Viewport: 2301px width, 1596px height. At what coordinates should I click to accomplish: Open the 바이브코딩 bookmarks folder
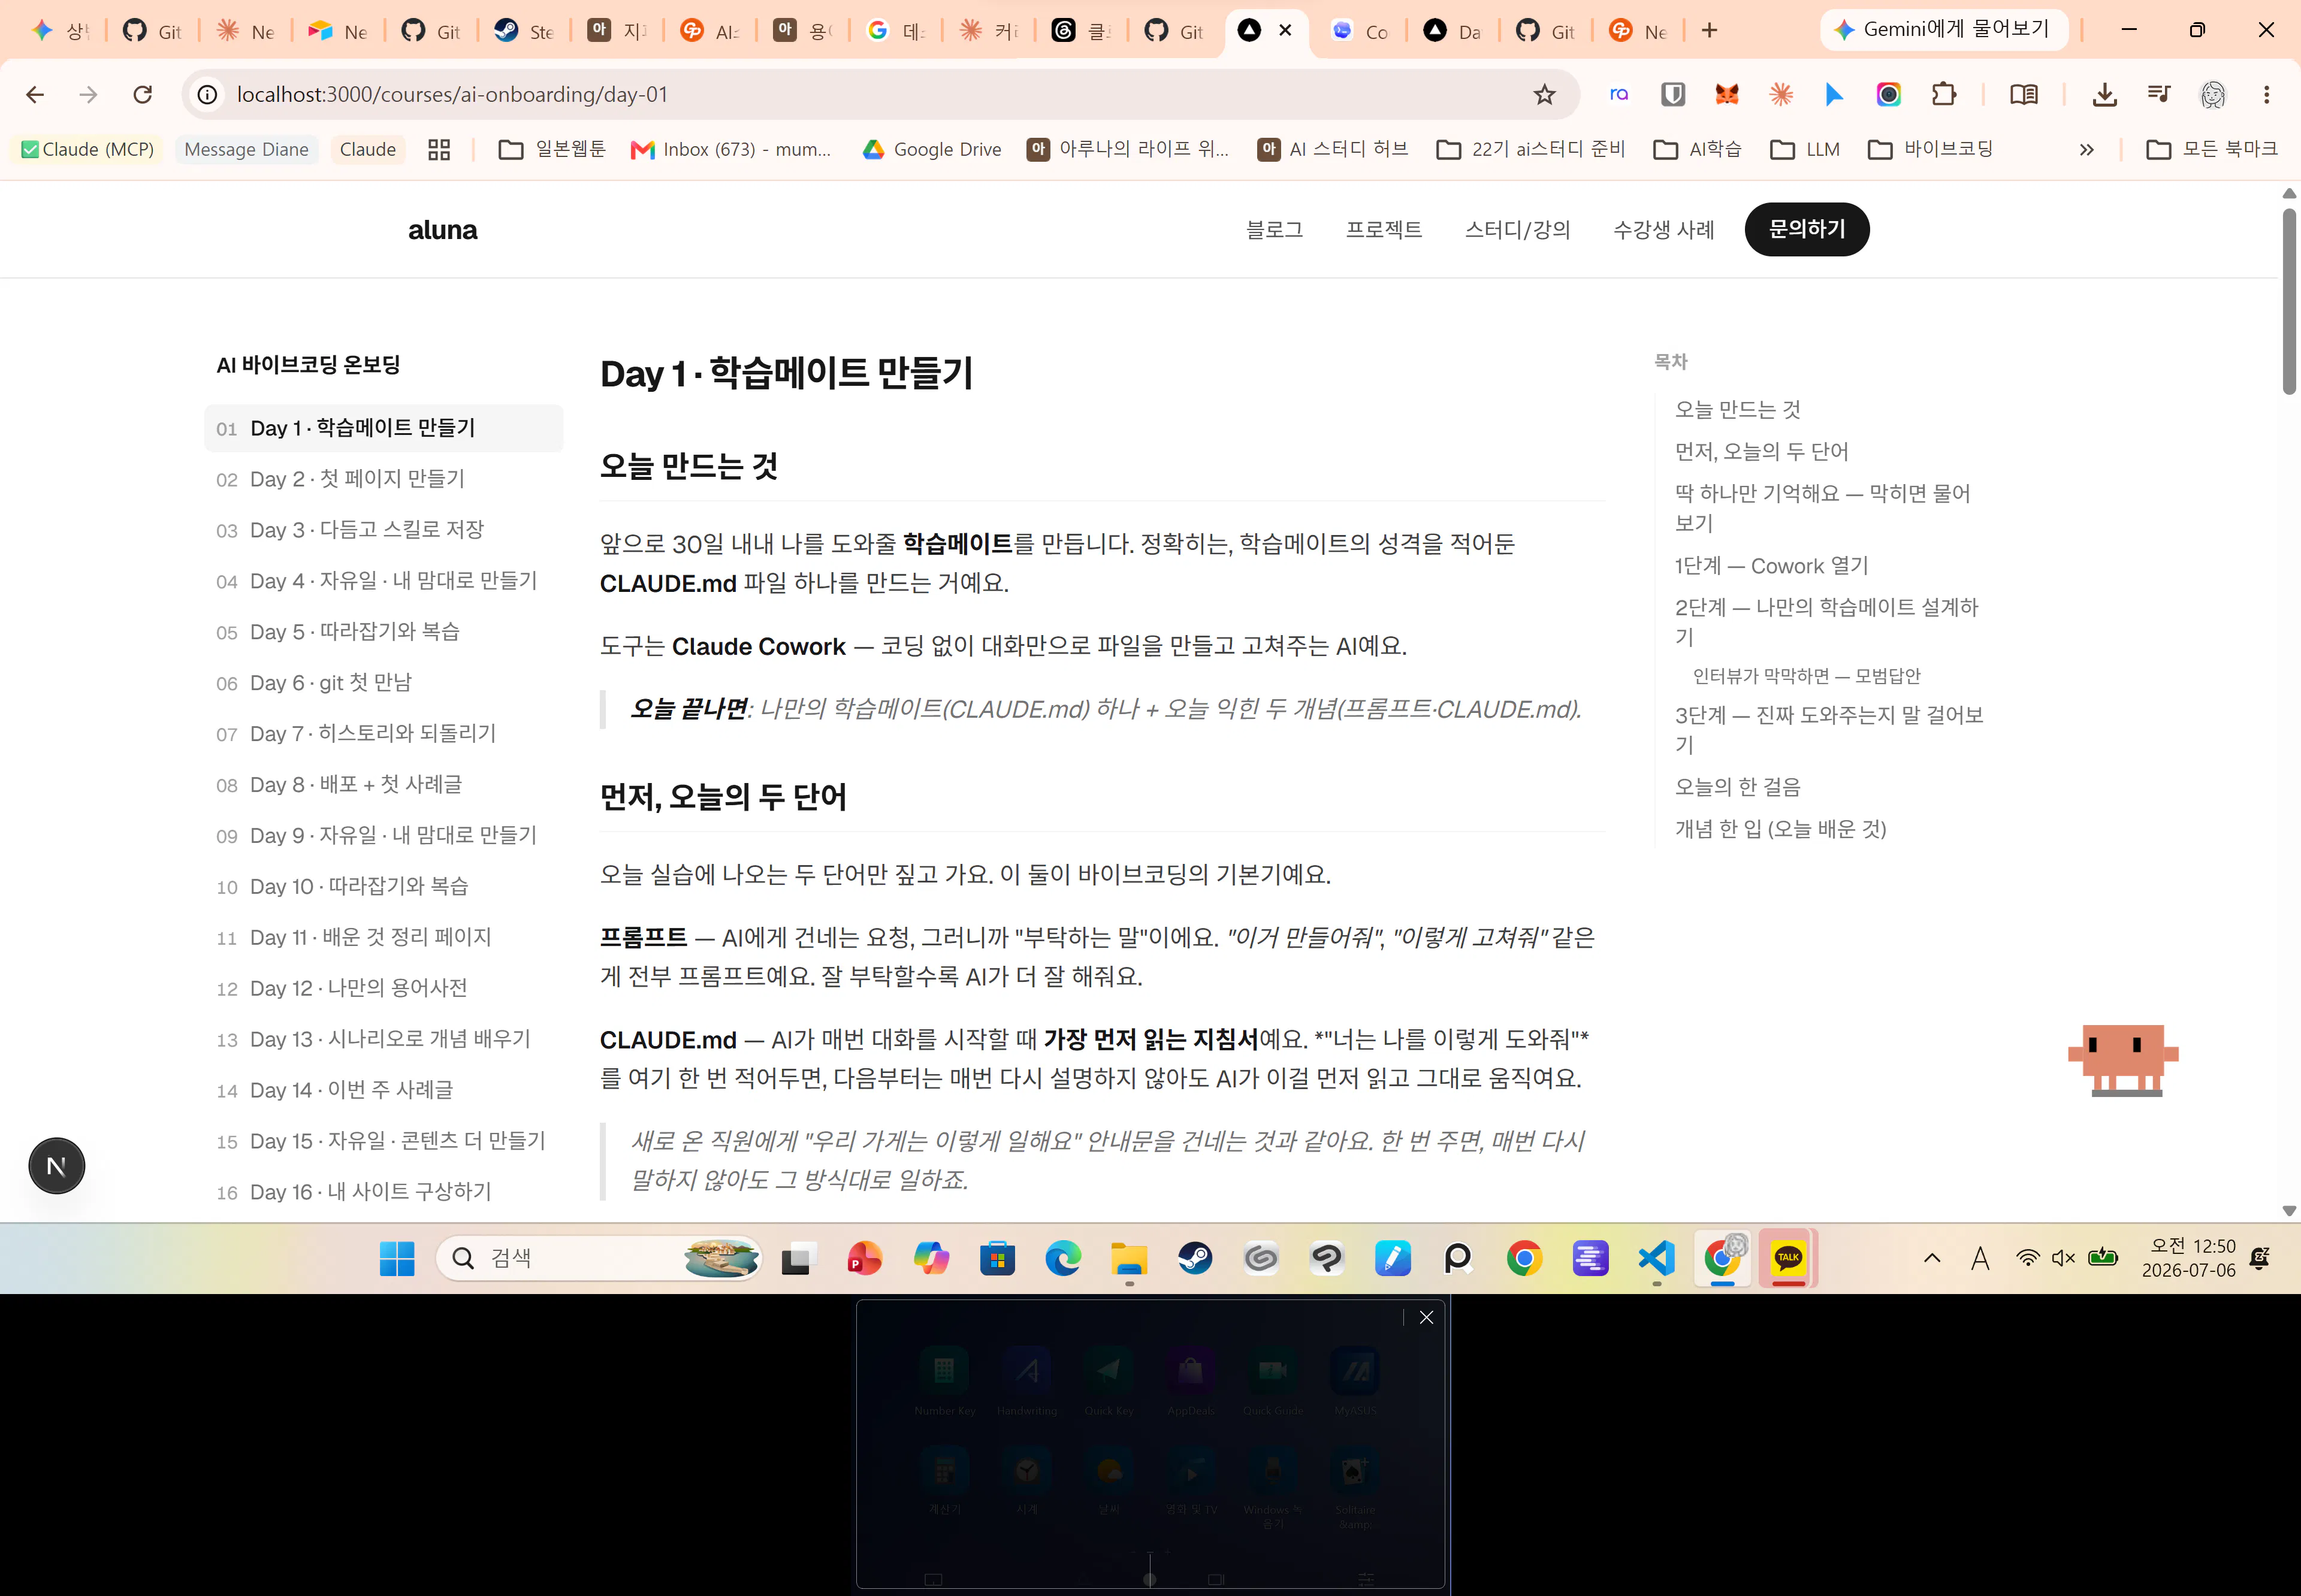point(1930,149)
